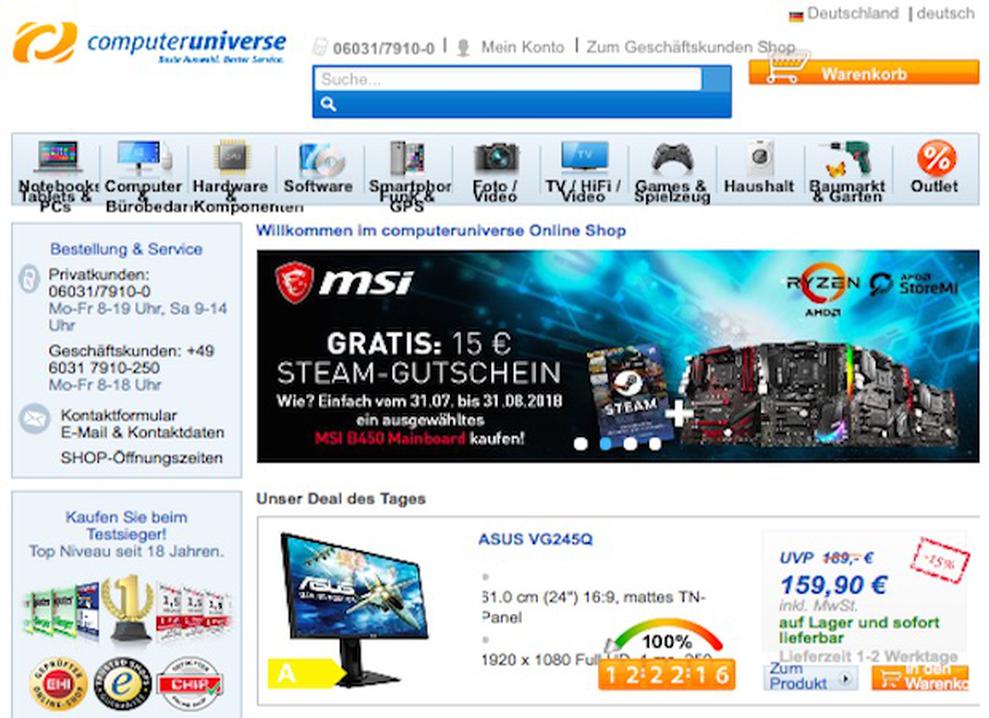989x718 pixels.
Task: Click the phone icon beside Privatkunden
Action: (x=28, y=279)
